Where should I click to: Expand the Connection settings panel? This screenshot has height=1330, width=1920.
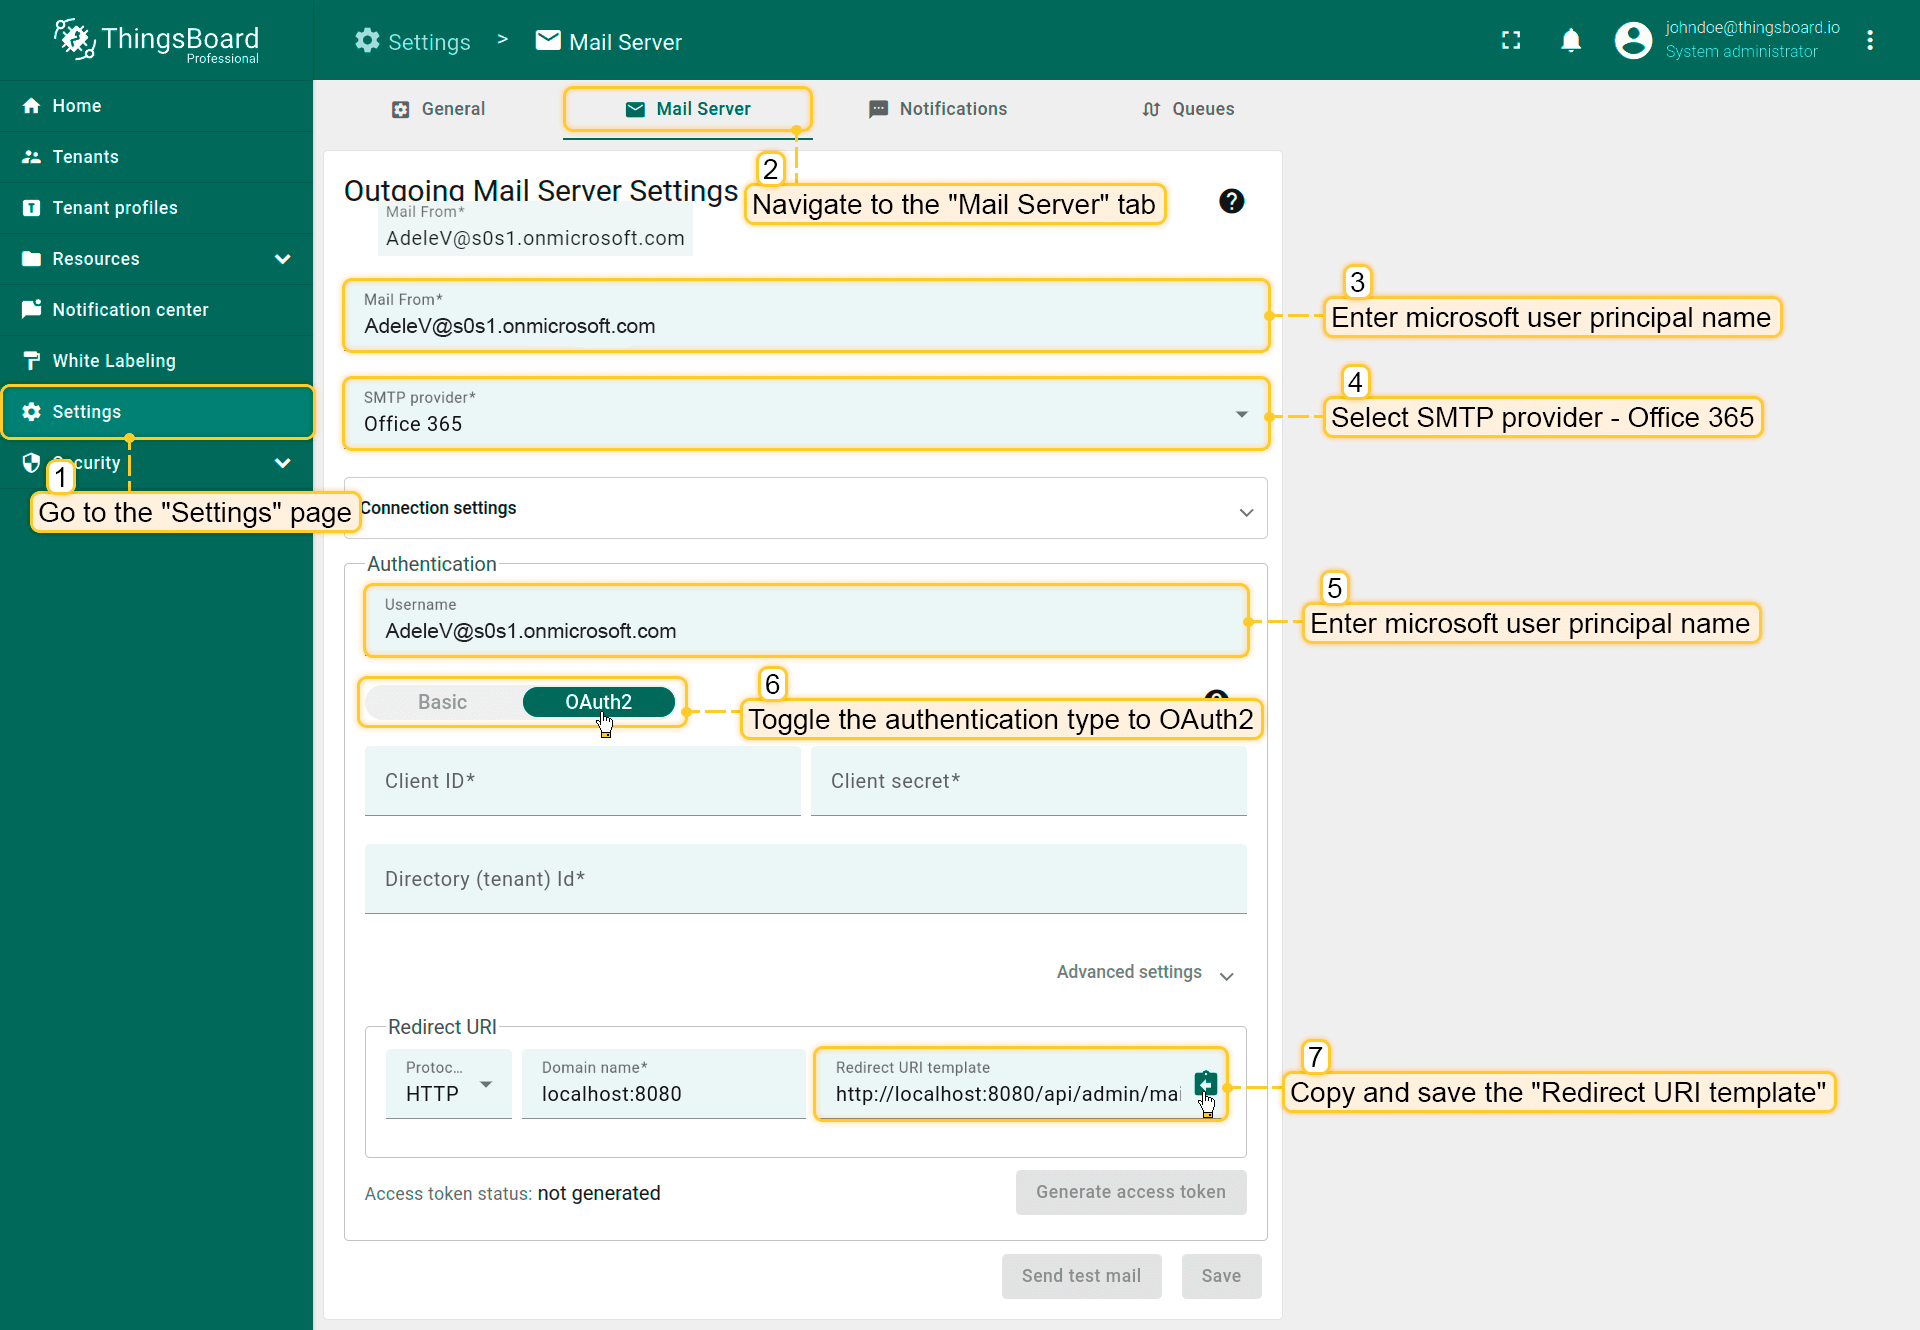[1245, 511]
